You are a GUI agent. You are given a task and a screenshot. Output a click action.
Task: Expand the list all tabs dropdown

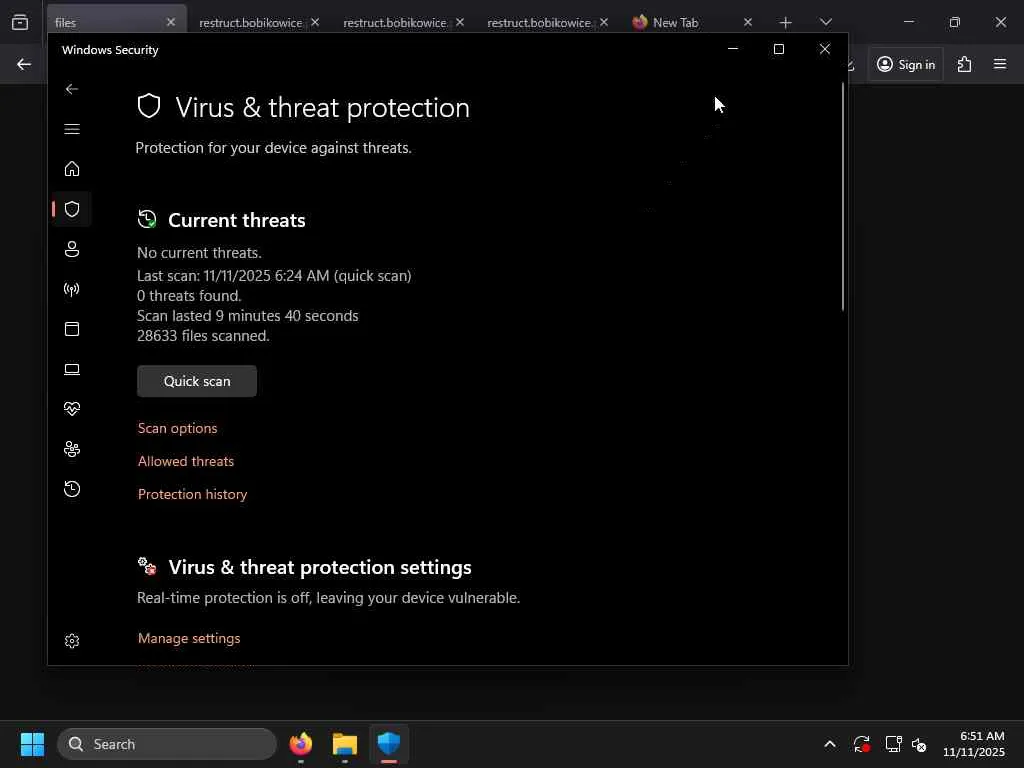[825, 22]
